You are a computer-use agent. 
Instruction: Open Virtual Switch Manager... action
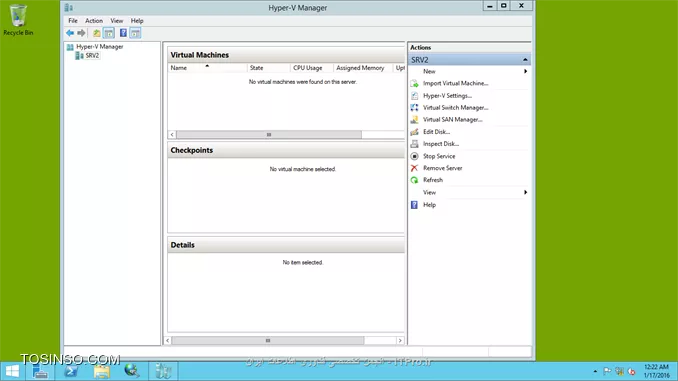455,108
